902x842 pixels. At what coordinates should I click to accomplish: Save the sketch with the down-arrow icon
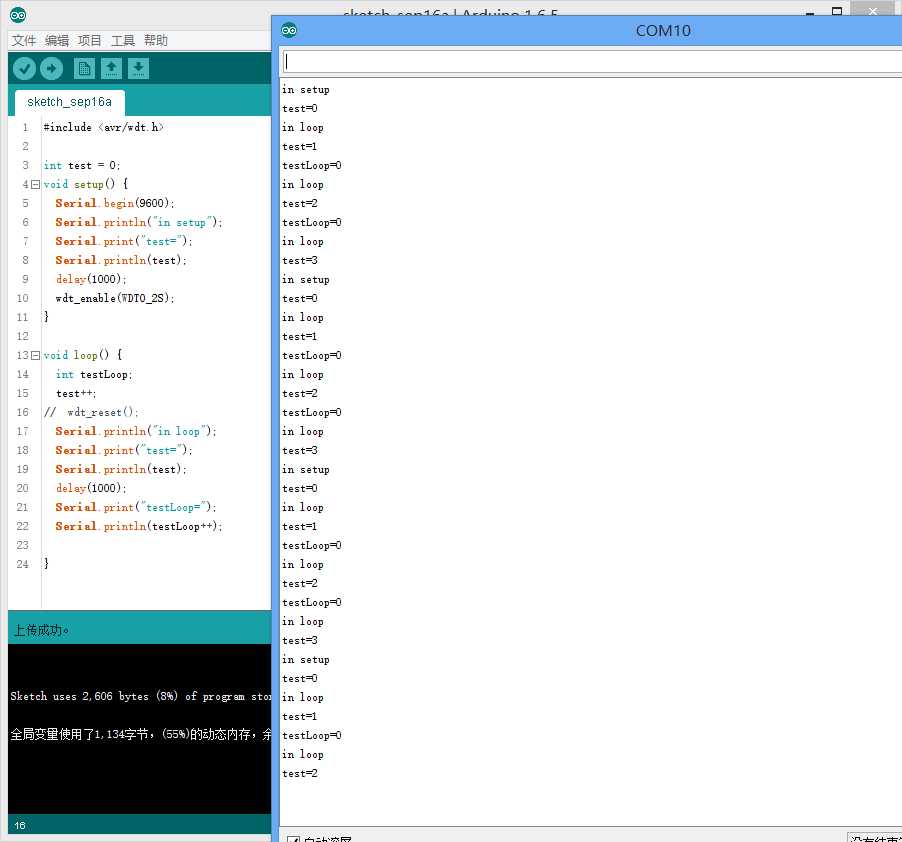[138, 68]
